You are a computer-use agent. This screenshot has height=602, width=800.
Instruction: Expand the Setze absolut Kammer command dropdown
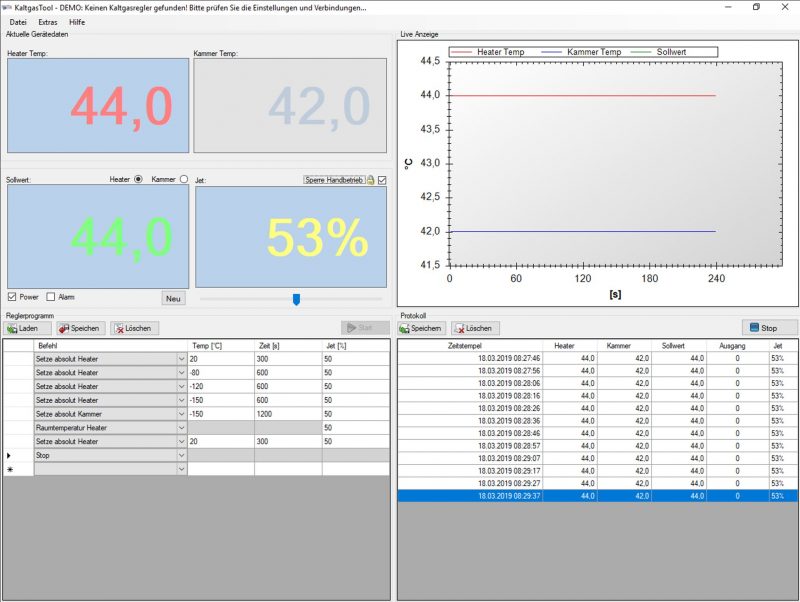click(181, 414)
